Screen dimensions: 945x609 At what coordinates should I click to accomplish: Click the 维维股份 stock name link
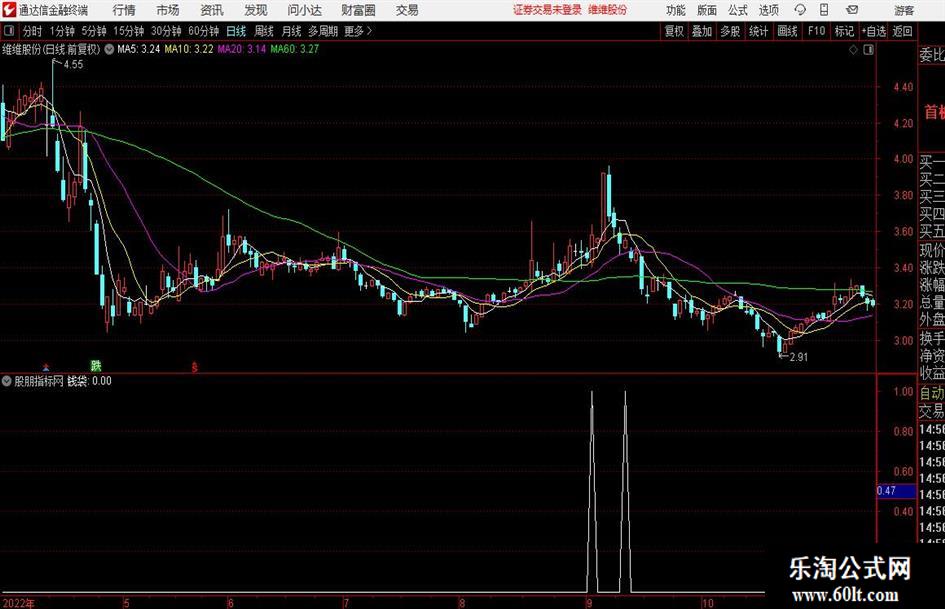click(608, 10)
